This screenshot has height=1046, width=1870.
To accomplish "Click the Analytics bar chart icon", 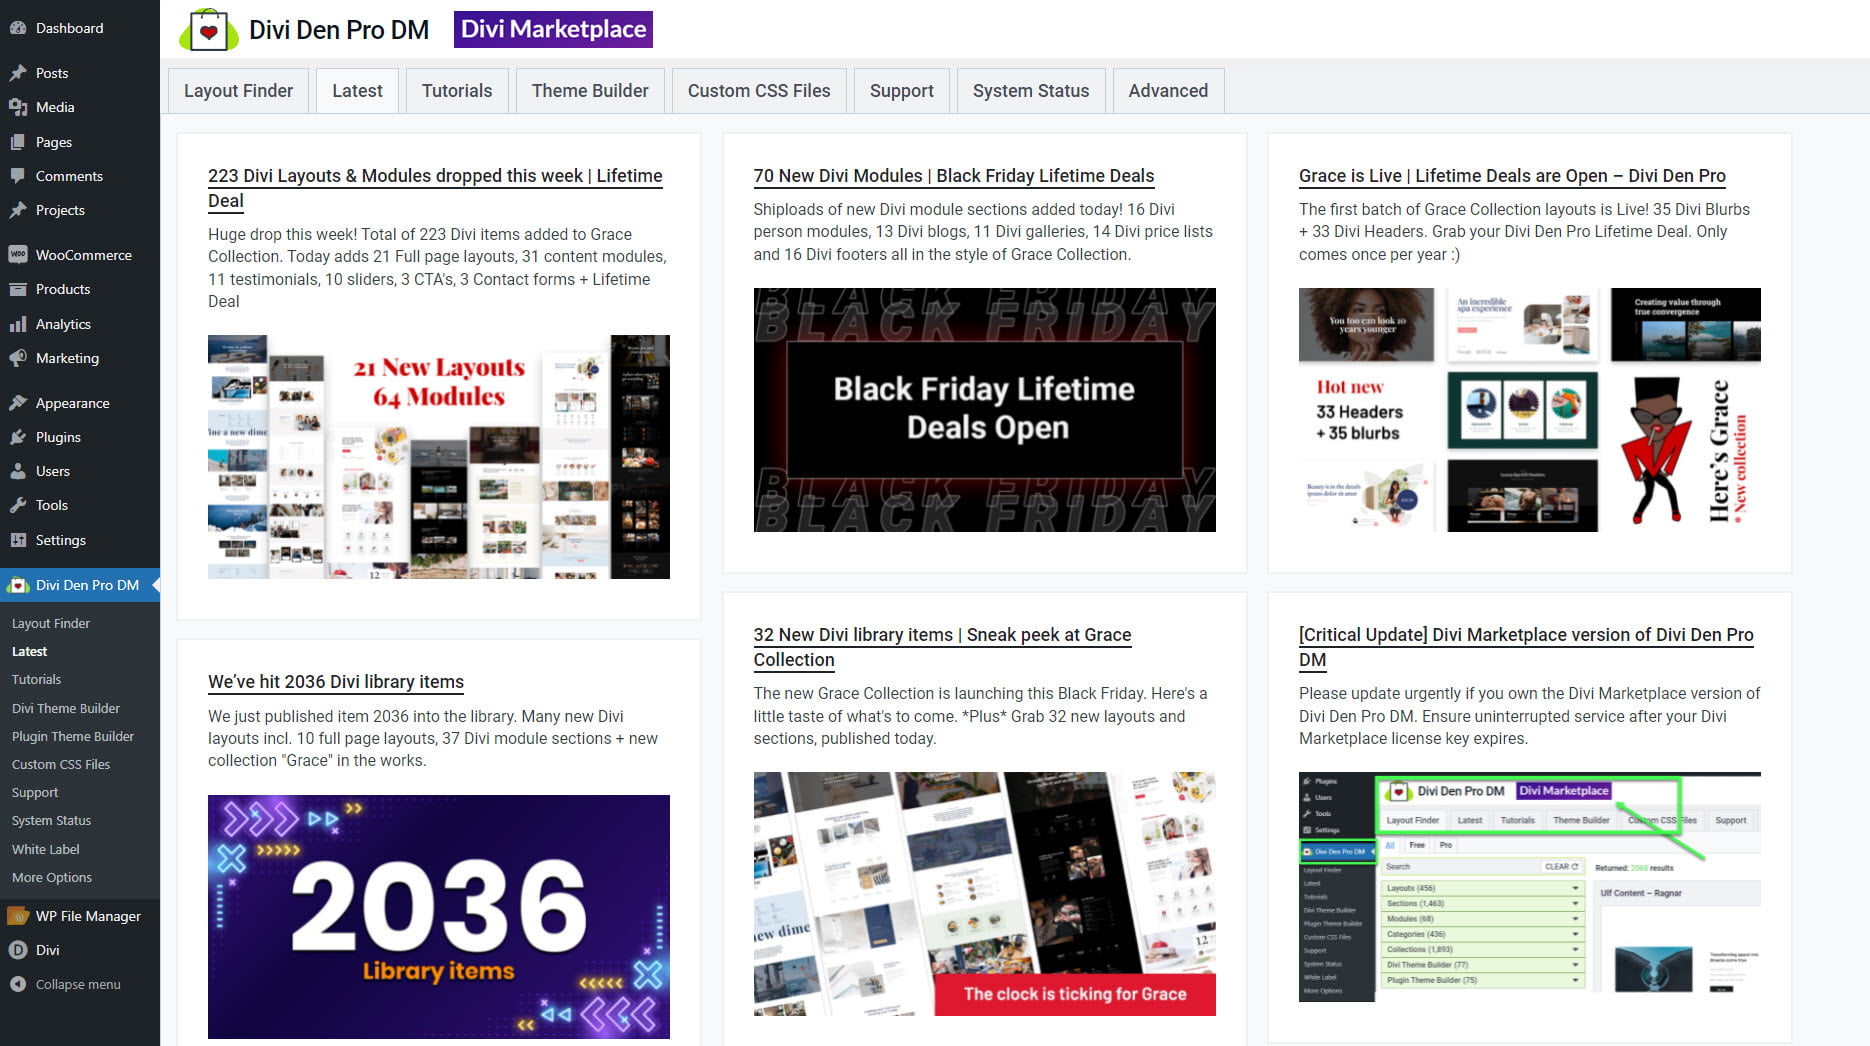I will click(18, 324).
